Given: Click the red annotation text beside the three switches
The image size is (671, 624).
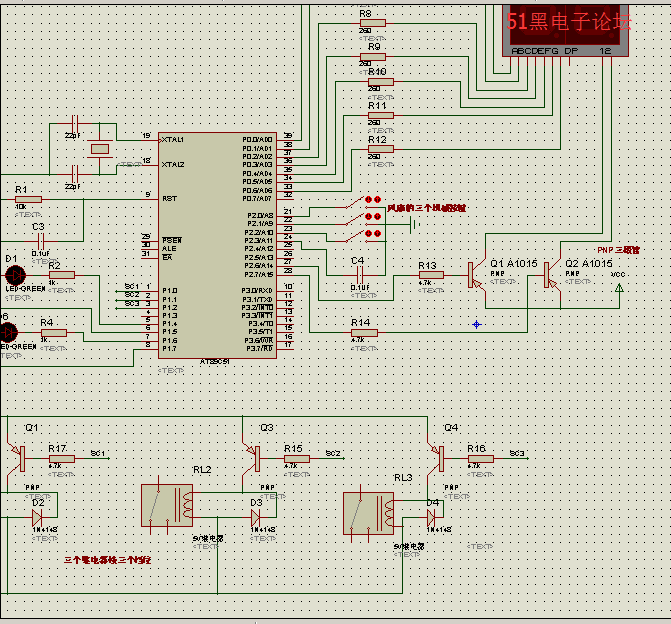Looking at the screenshot, I should click(x=426, y=208).
